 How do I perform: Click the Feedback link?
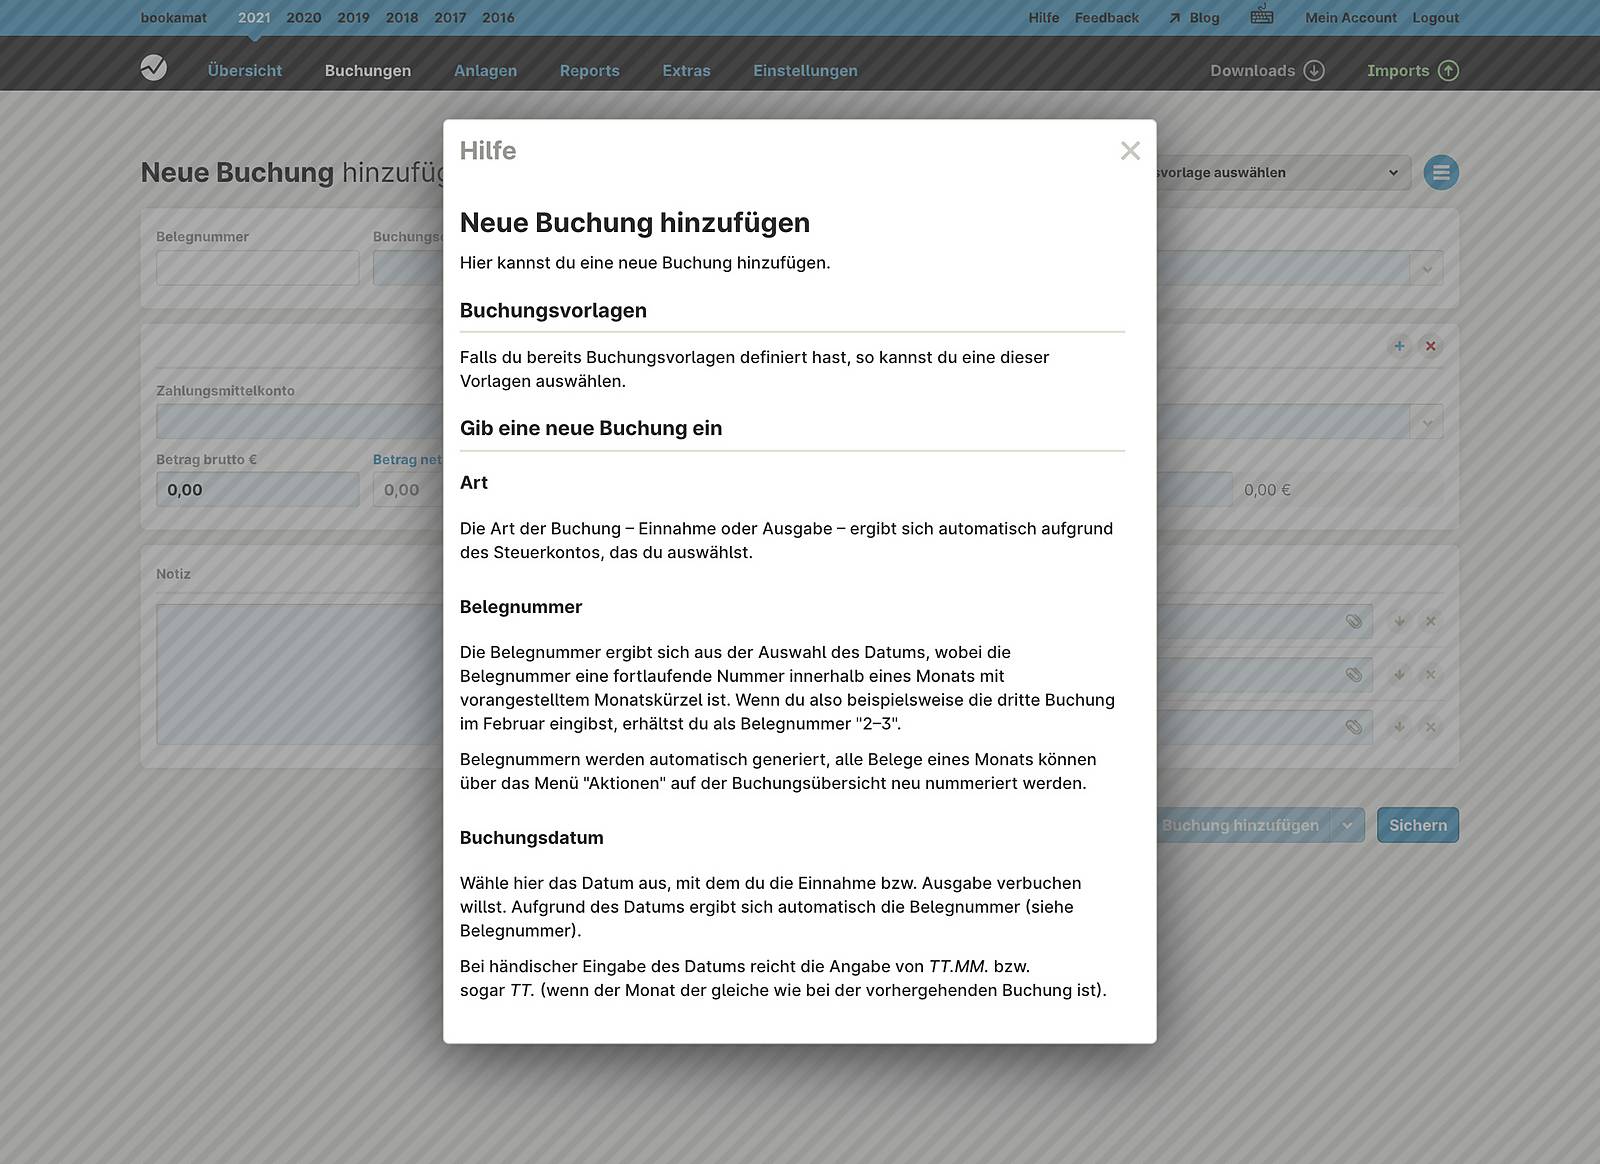pyautogui.click(x=1107, y=18)
